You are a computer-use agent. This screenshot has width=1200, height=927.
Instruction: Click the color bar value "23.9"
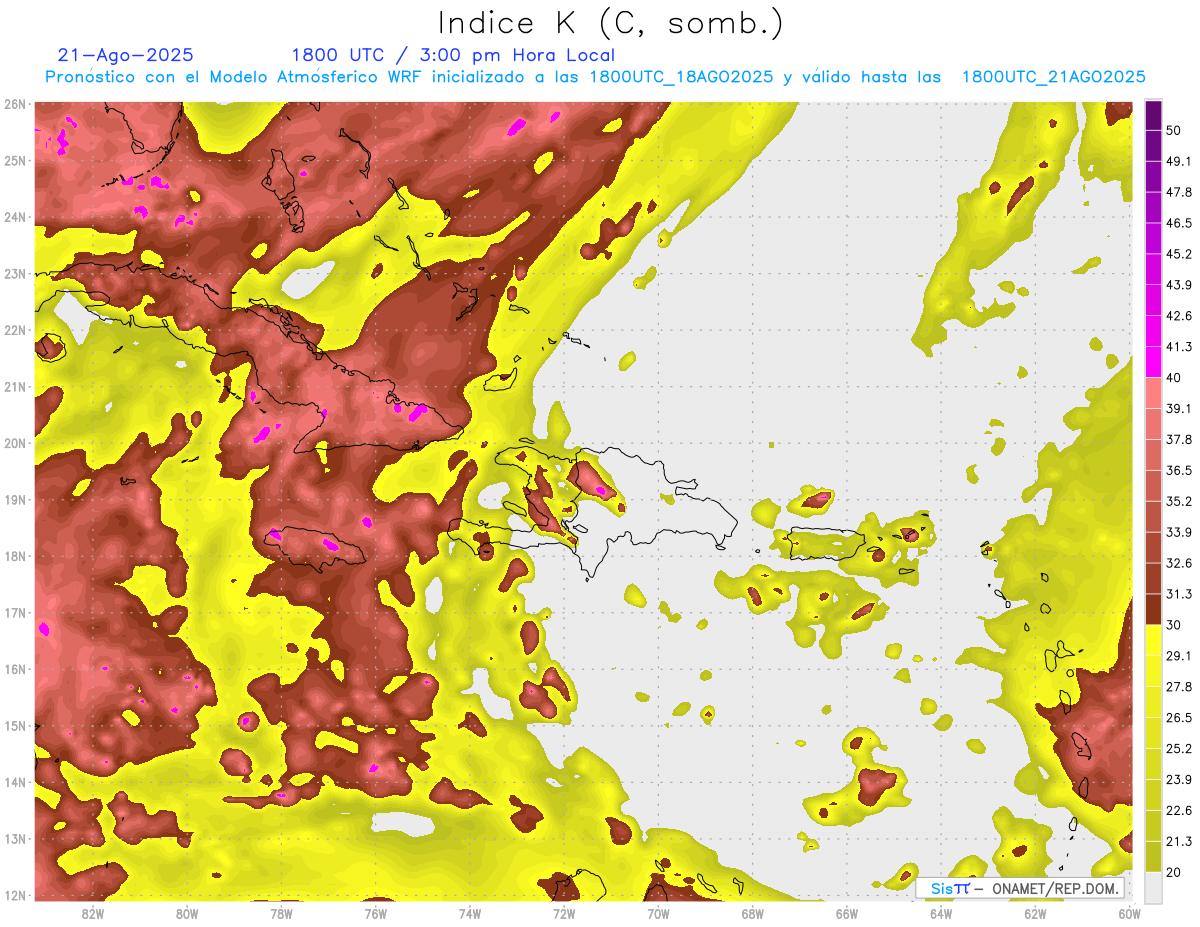point(1180,779)
